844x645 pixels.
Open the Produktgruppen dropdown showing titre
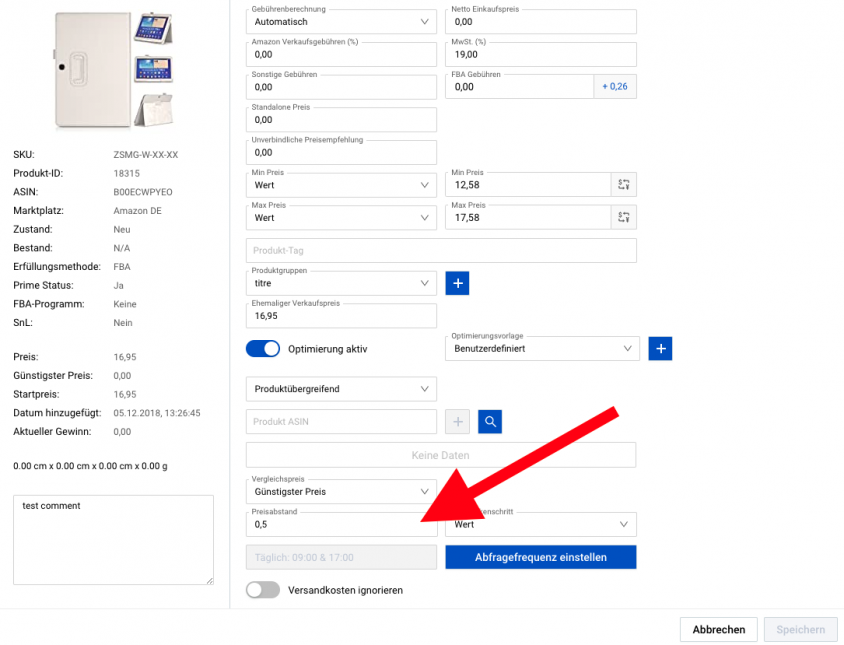(341, 283)
